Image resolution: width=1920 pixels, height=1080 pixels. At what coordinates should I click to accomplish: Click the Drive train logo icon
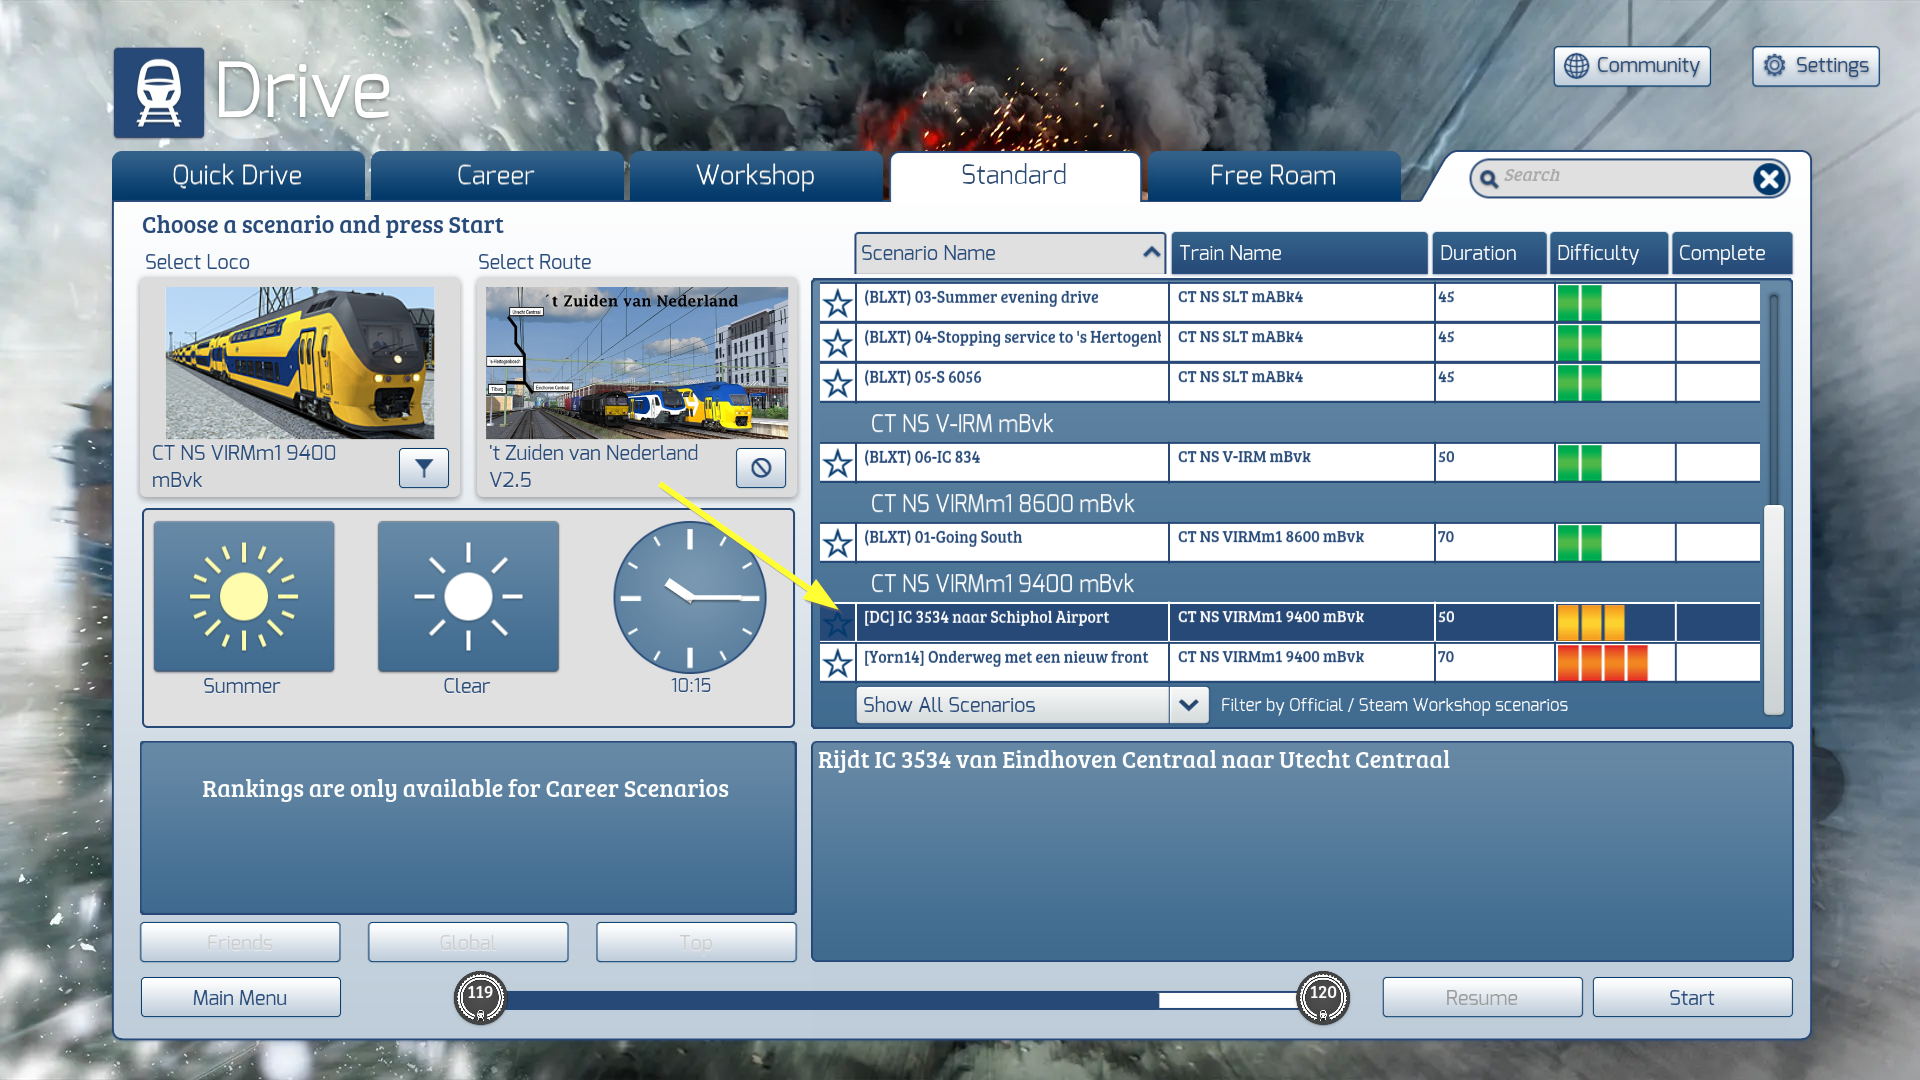click(x=159, y=93)
